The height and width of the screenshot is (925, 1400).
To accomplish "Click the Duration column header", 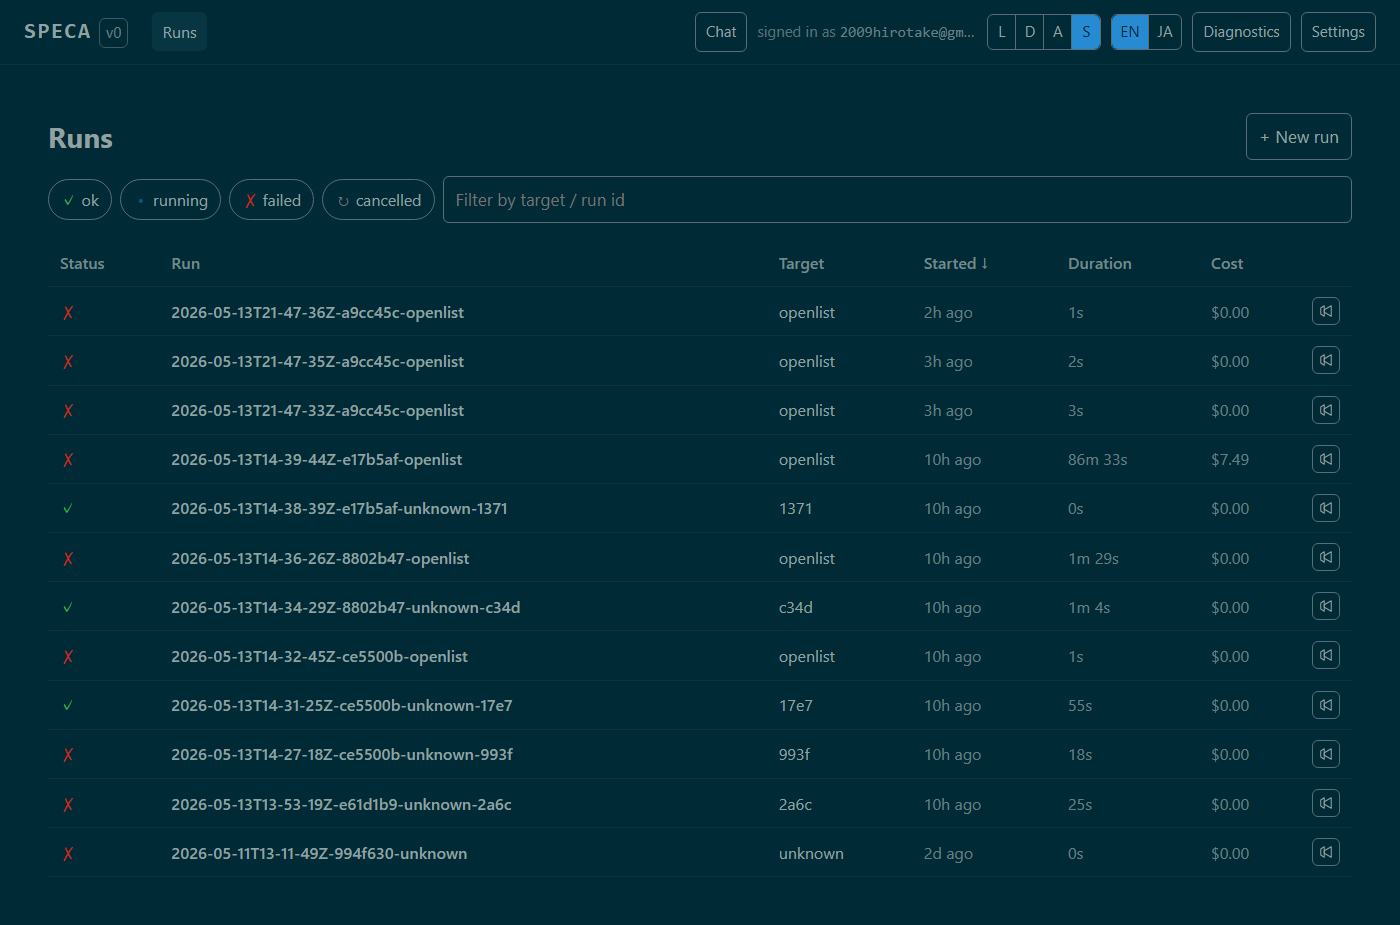I will tap(1100, 264).
